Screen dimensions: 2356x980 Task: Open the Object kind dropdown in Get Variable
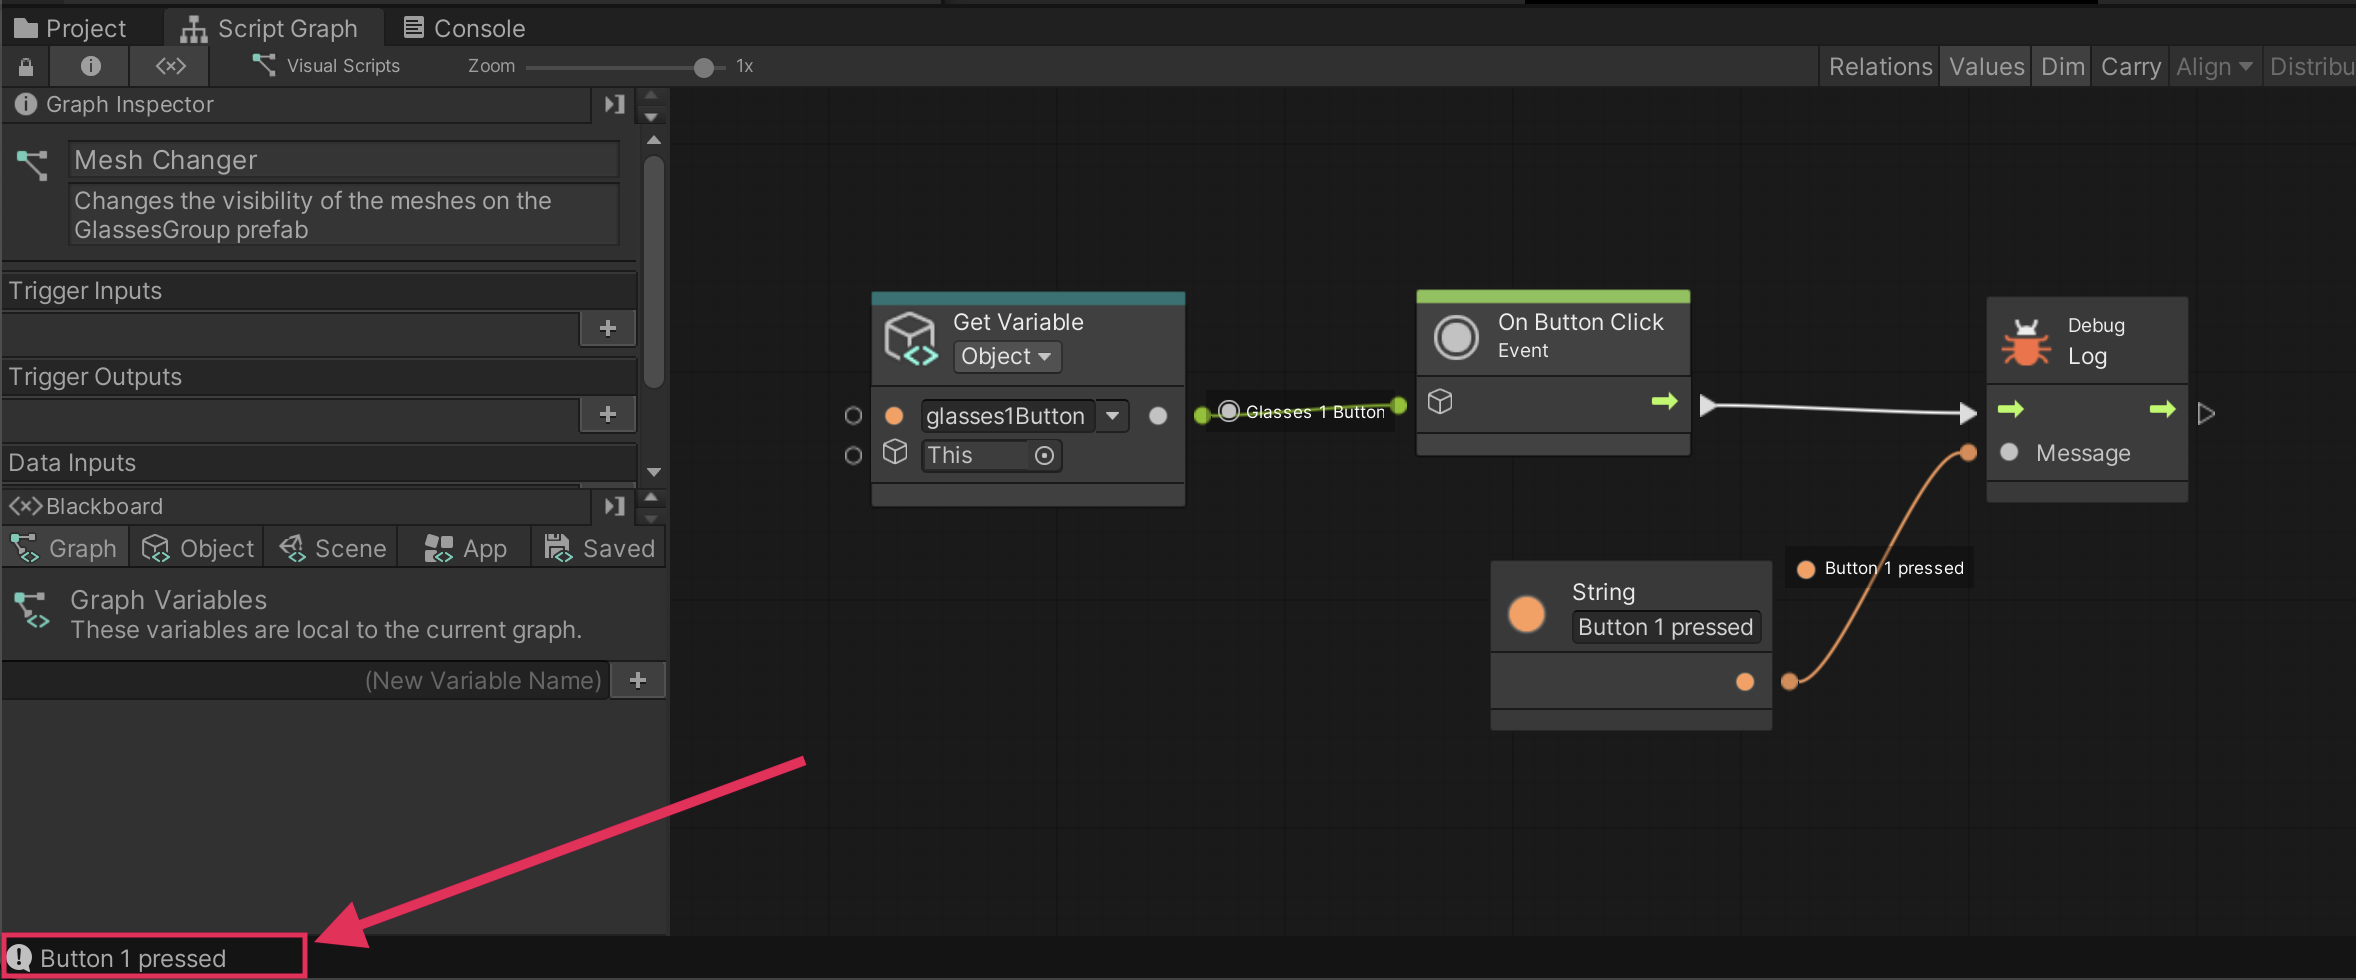(x=1006, y=357)
